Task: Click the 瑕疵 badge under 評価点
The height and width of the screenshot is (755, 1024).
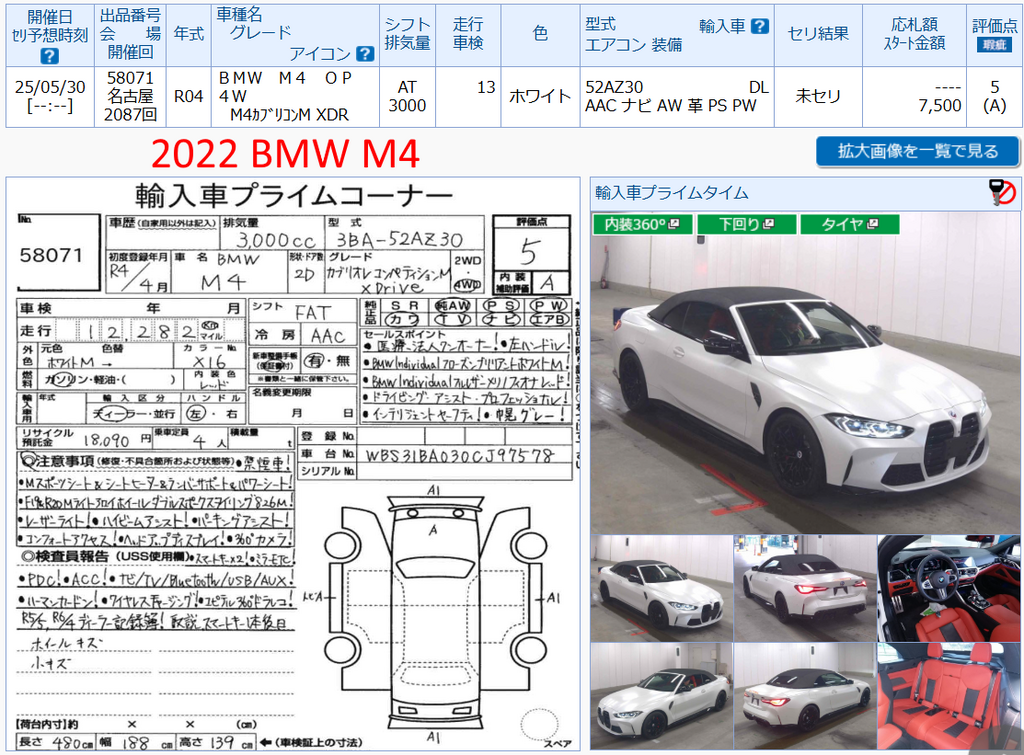Action: pyautogui.click(x=994, y=44)
